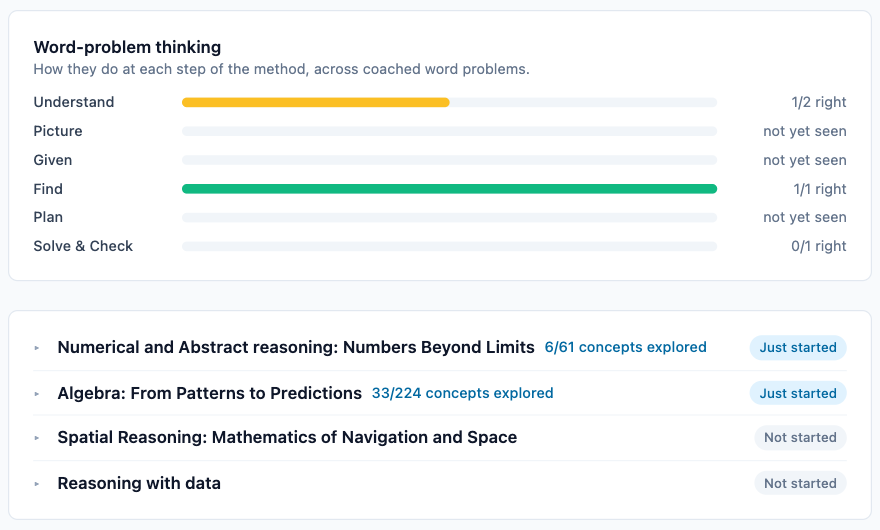Viewport: 880px width, 530px height.
Task: Click the yellow Understand progress bar
Action: click(315, 102)
